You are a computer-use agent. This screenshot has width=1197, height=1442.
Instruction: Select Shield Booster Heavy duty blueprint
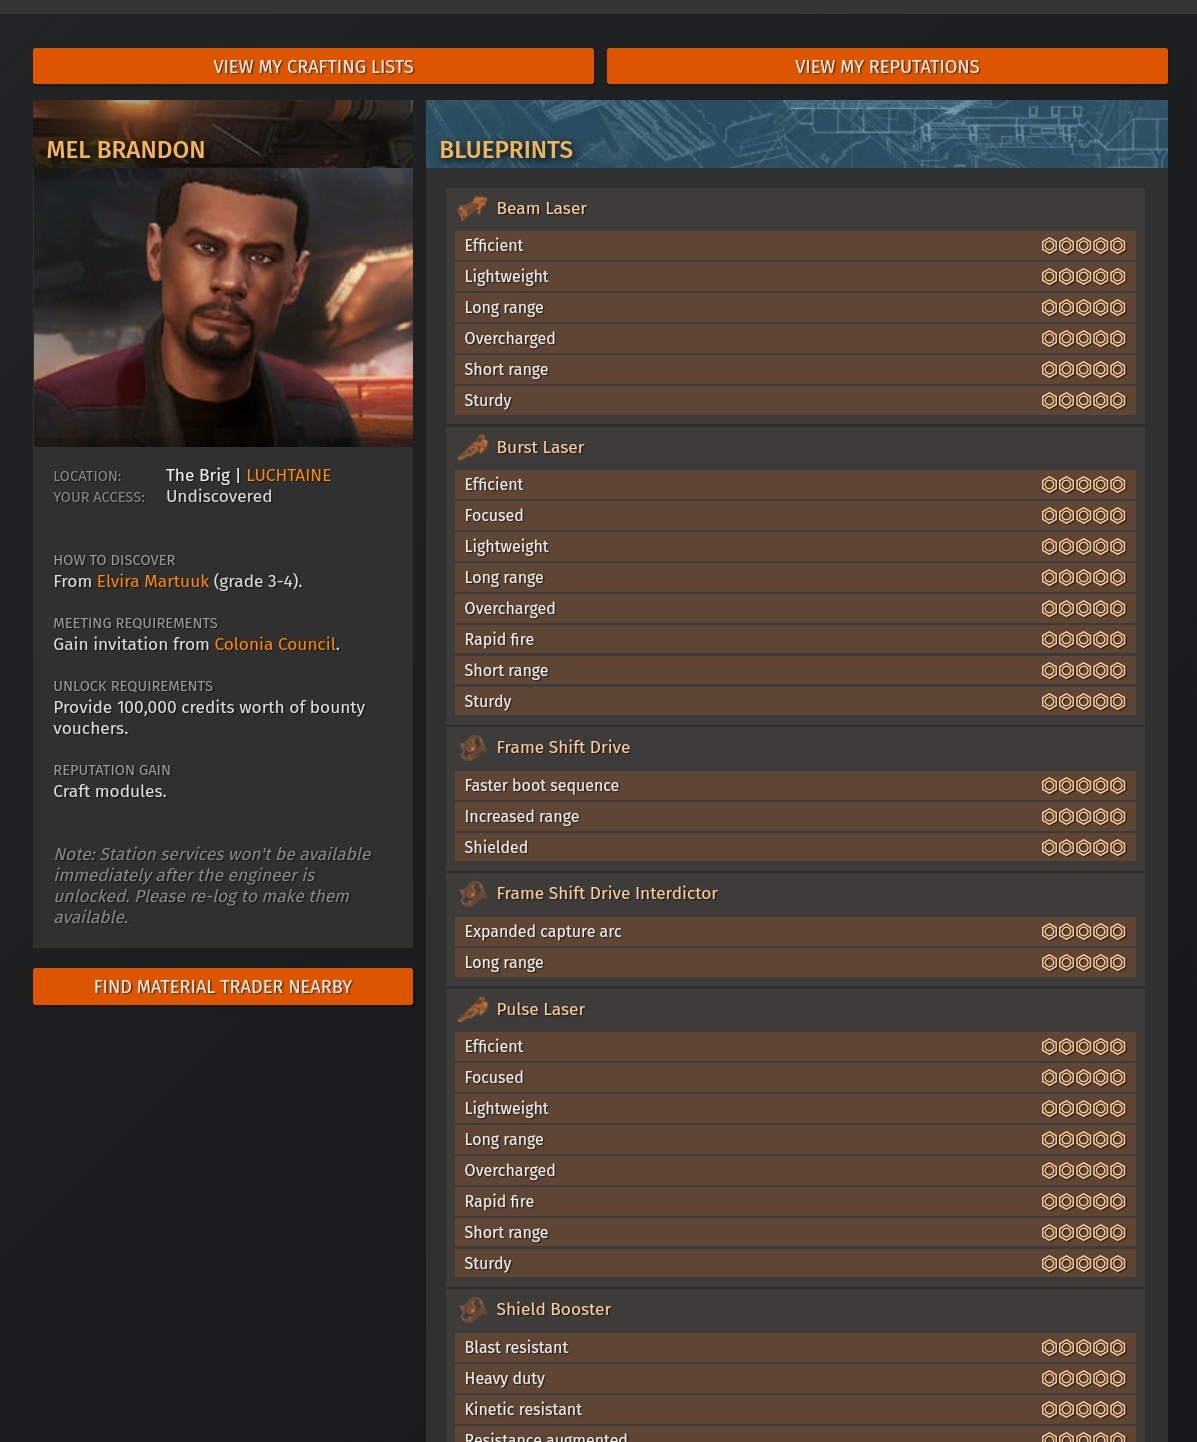point(795,1378)
